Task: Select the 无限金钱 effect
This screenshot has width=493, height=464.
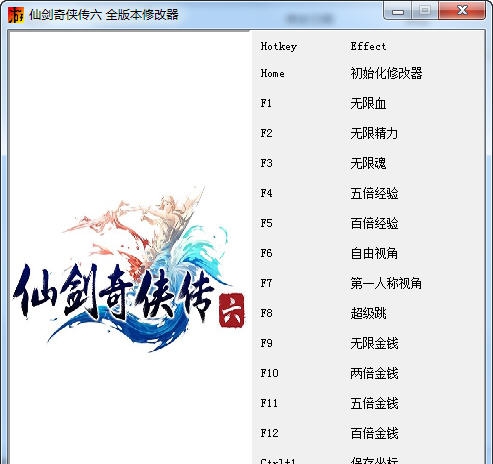Action: tap(374, 343)
